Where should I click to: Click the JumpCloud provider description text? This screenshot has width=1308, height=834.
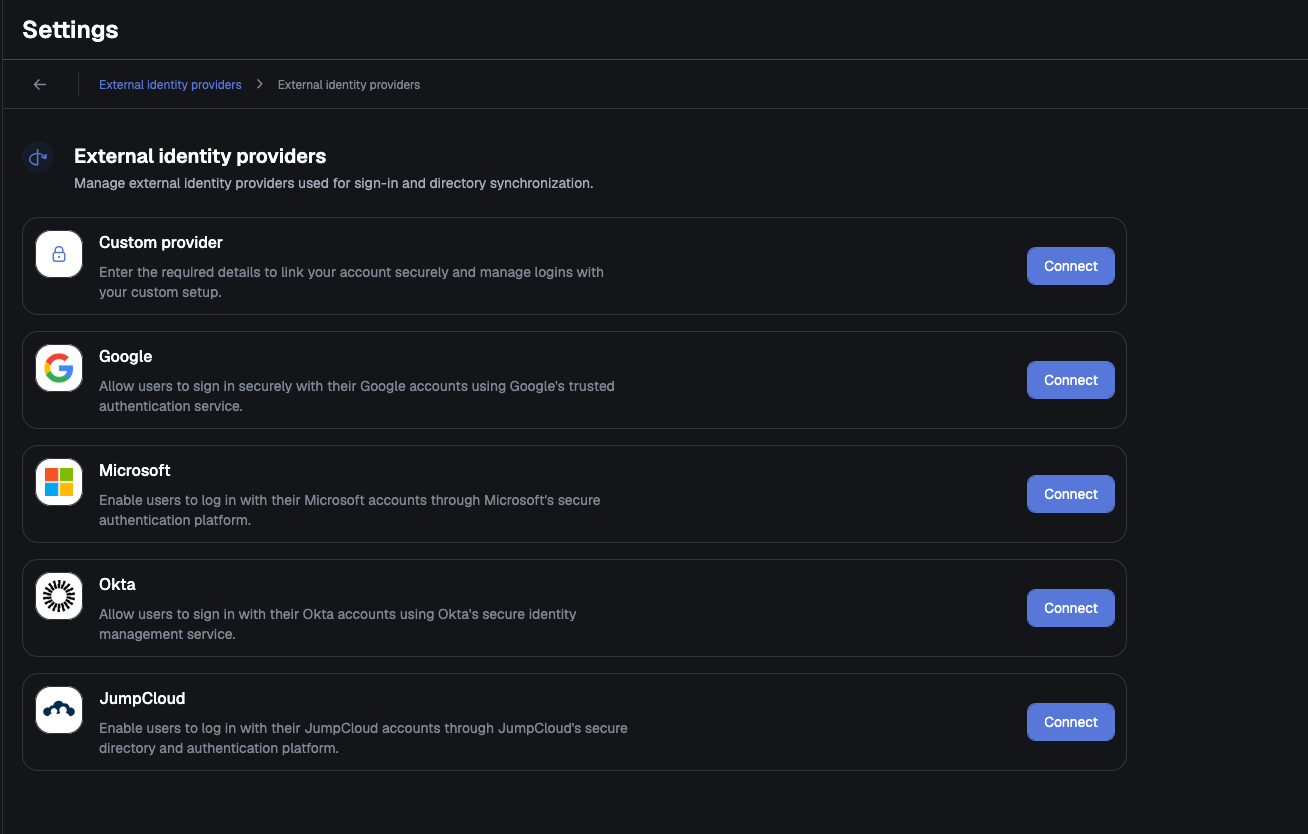click(363, 738)
